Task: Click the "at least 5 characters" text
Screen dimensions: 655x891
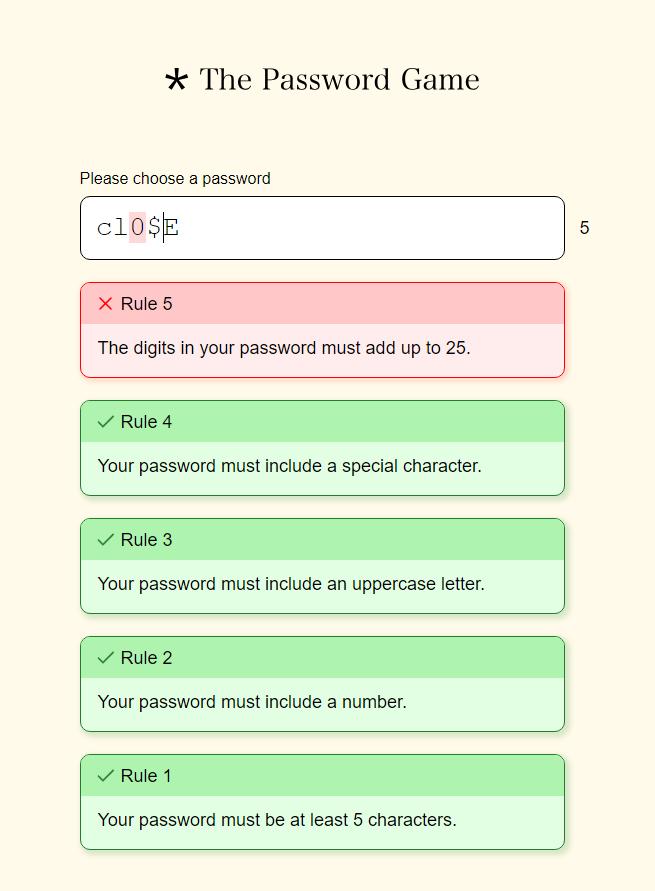Action: click(277, 820)
